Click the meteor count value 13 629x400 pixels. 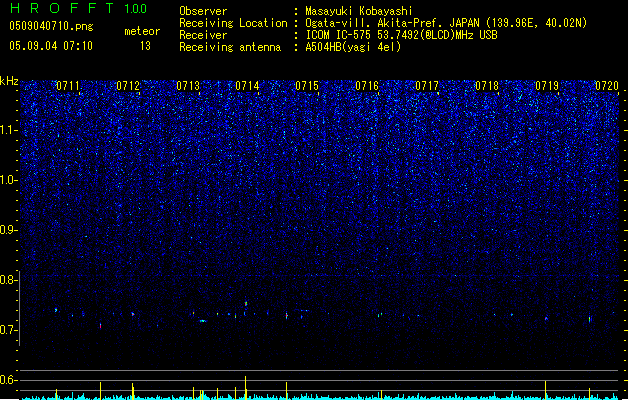click(x=145, y=46)
